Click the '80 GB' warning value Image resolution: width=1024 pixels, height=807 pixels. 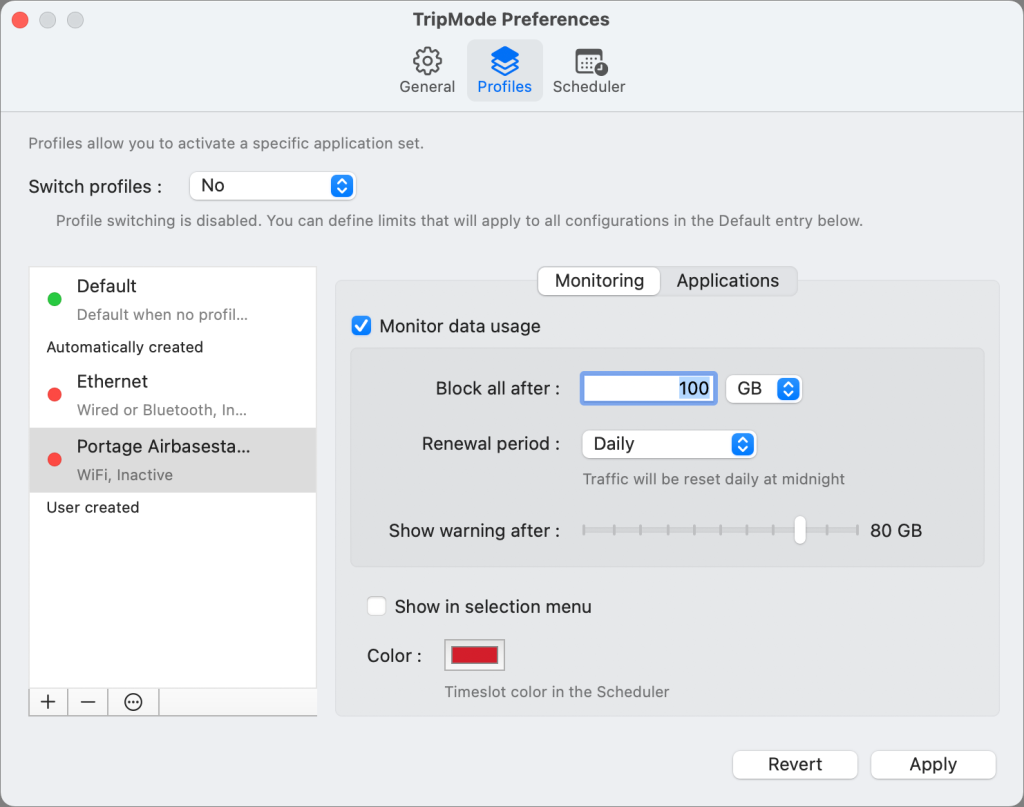point(895,531)
